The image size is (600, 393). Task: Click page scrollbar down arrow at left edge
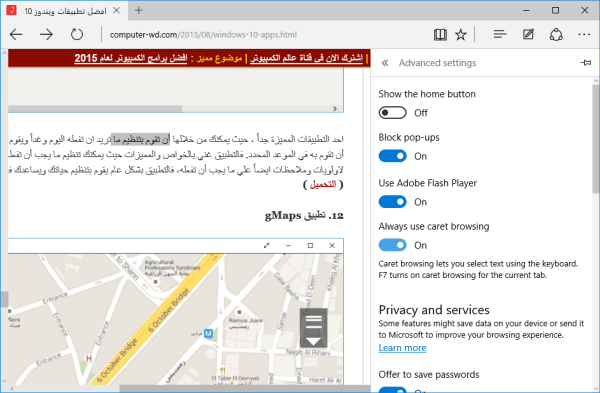tap(4, 381)
